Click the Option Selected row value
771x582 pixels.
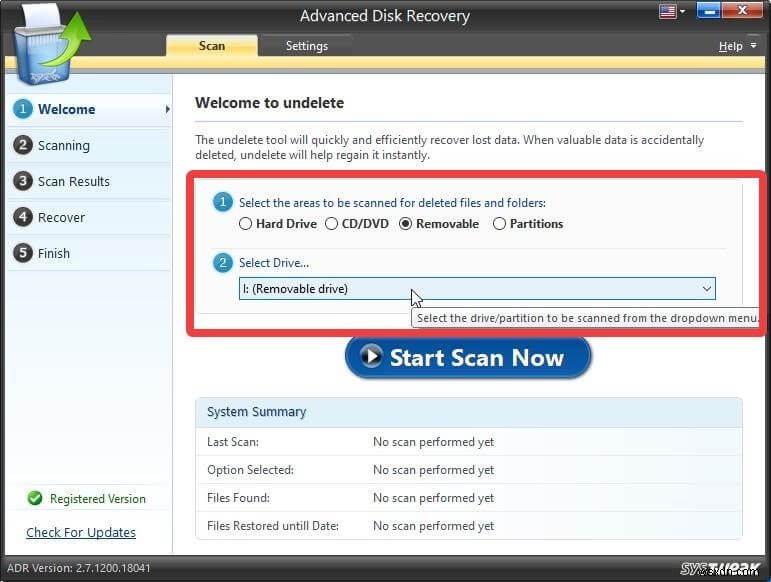433,470
